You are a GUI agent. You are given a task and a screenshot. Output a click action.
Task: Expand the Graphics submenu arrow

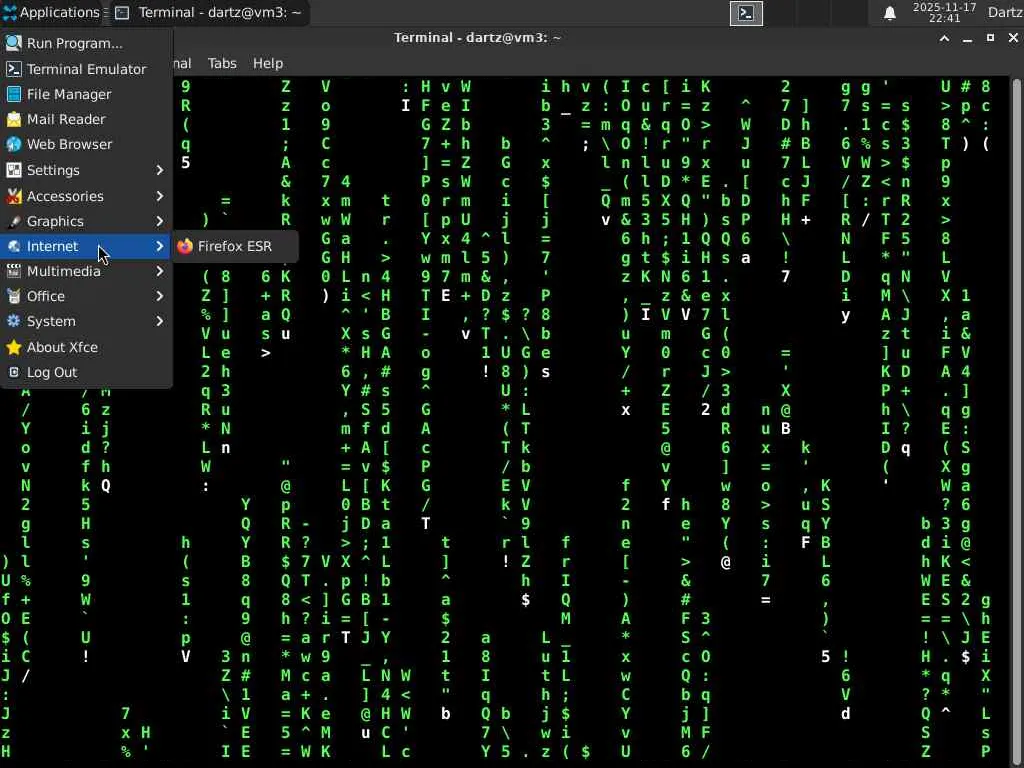coord(160,221)
